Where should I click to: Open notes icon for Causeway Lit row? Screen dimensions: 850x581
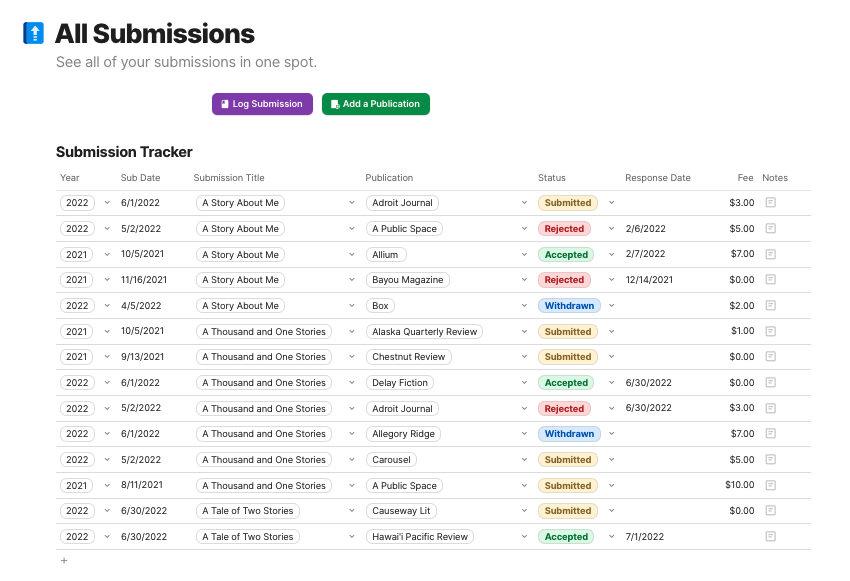pos(770,511)
